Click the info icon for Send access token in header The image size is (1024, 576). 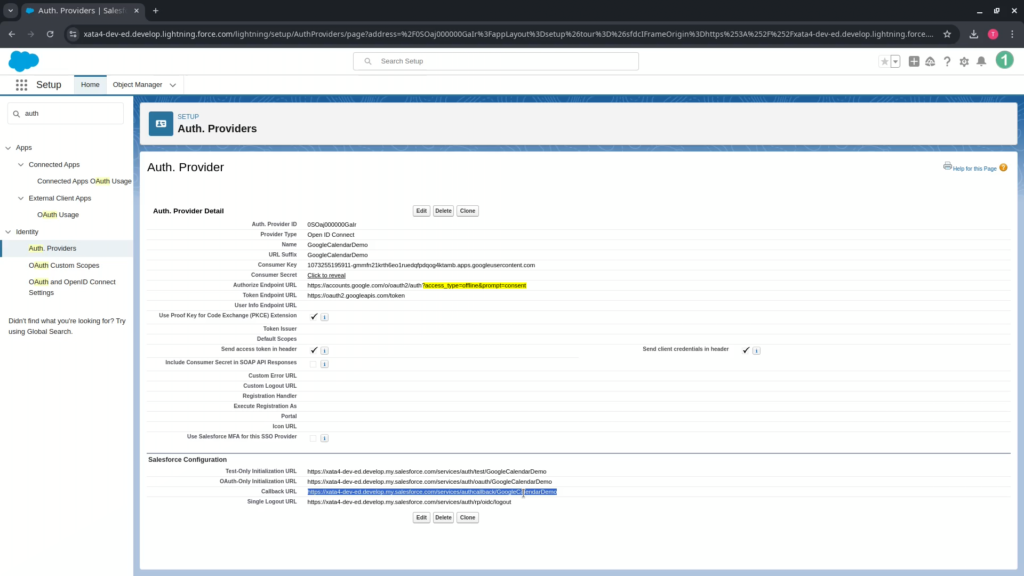325,351
